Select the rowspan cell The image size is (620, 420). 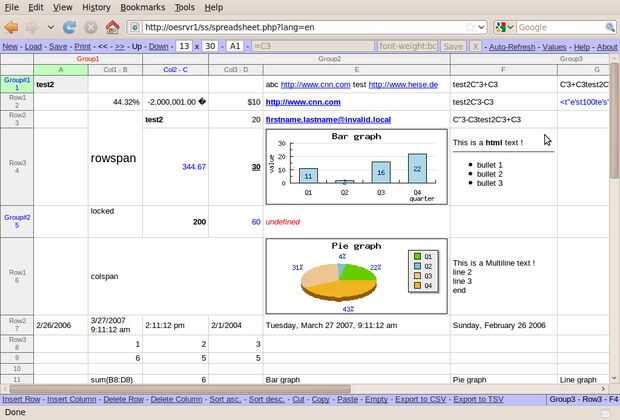(x=115, y=158)
